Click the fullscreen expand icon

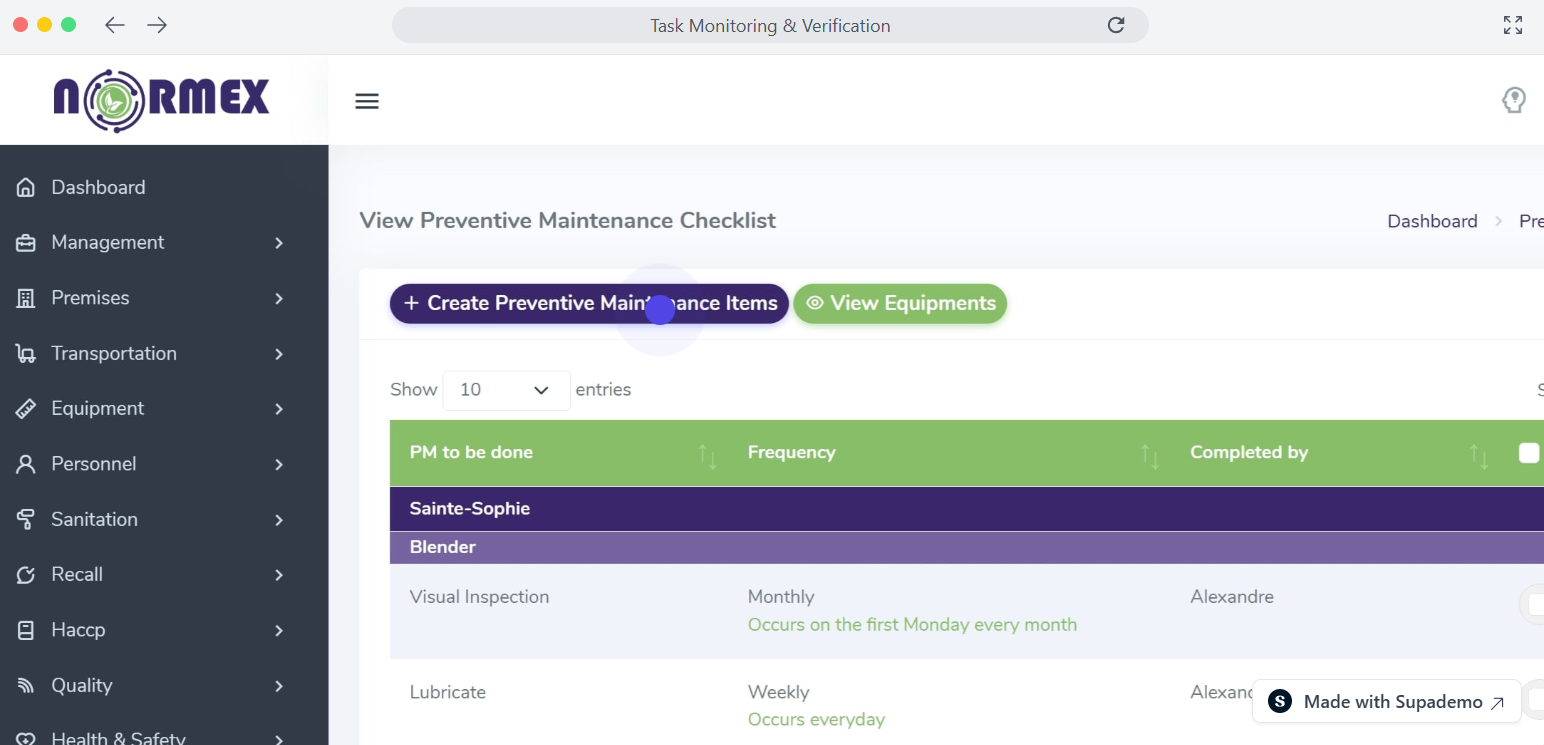pos(1513,25)
